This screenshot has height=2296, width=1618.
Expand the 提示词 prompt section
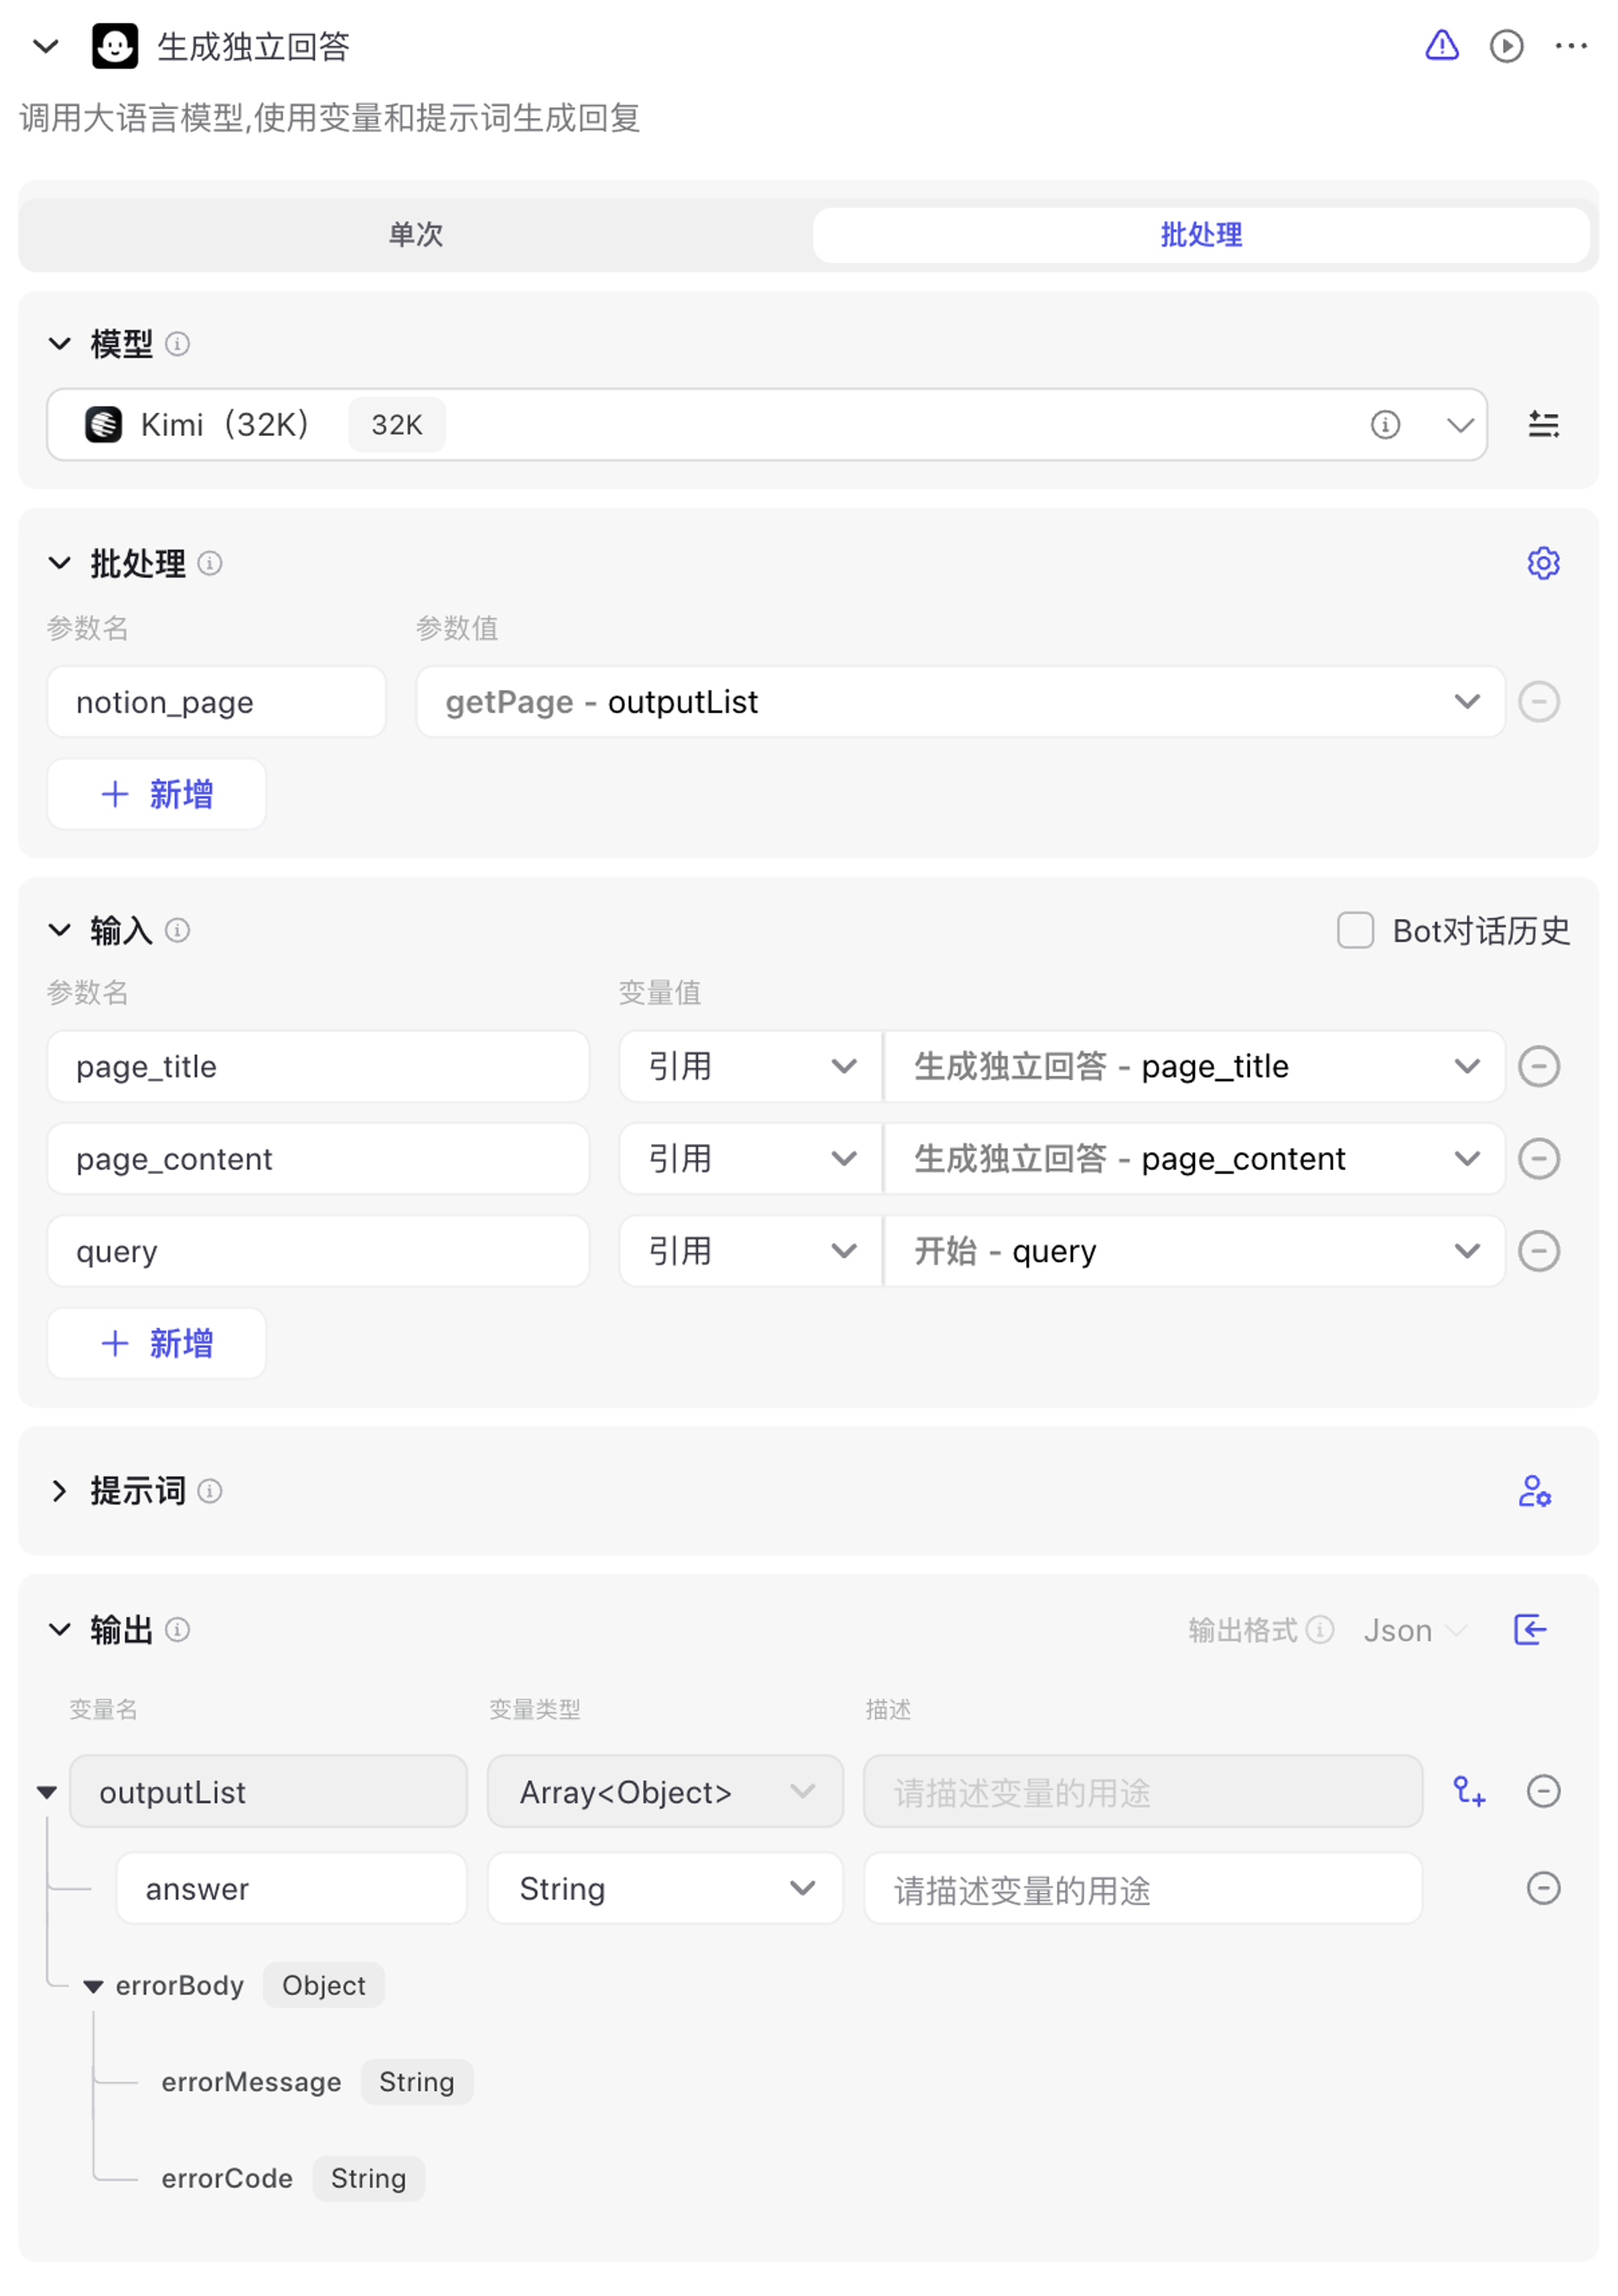click(x=60, y=1491)
